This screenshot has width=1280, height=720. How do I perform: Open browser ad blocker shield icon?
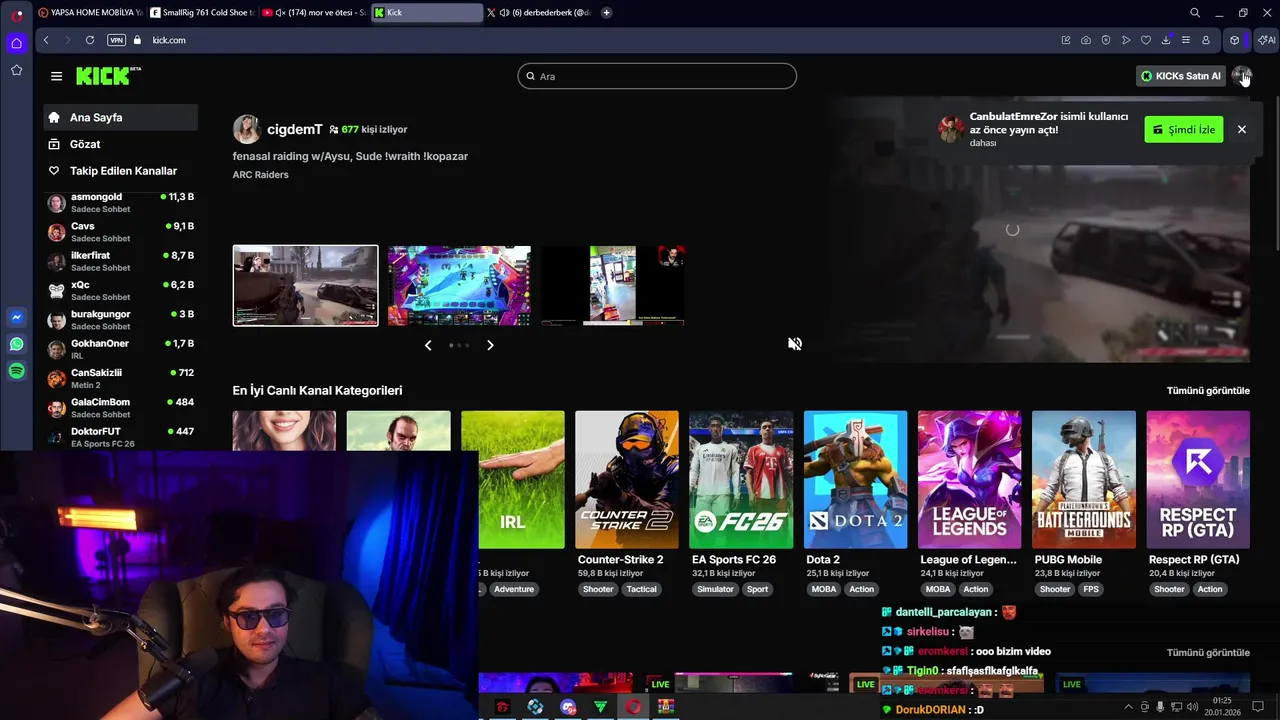pos(1106,40)
